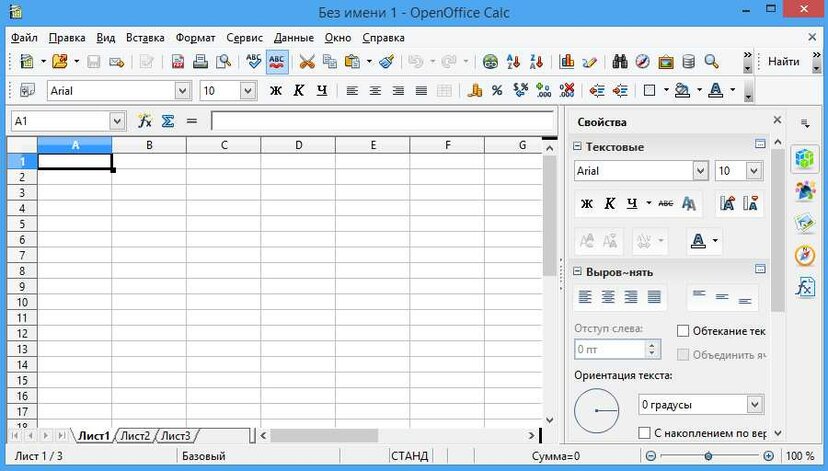The height and width of the screenshot is (471, 828).
Task: Switch to the Лист2 sheet tab
Action: coord(135,436)
